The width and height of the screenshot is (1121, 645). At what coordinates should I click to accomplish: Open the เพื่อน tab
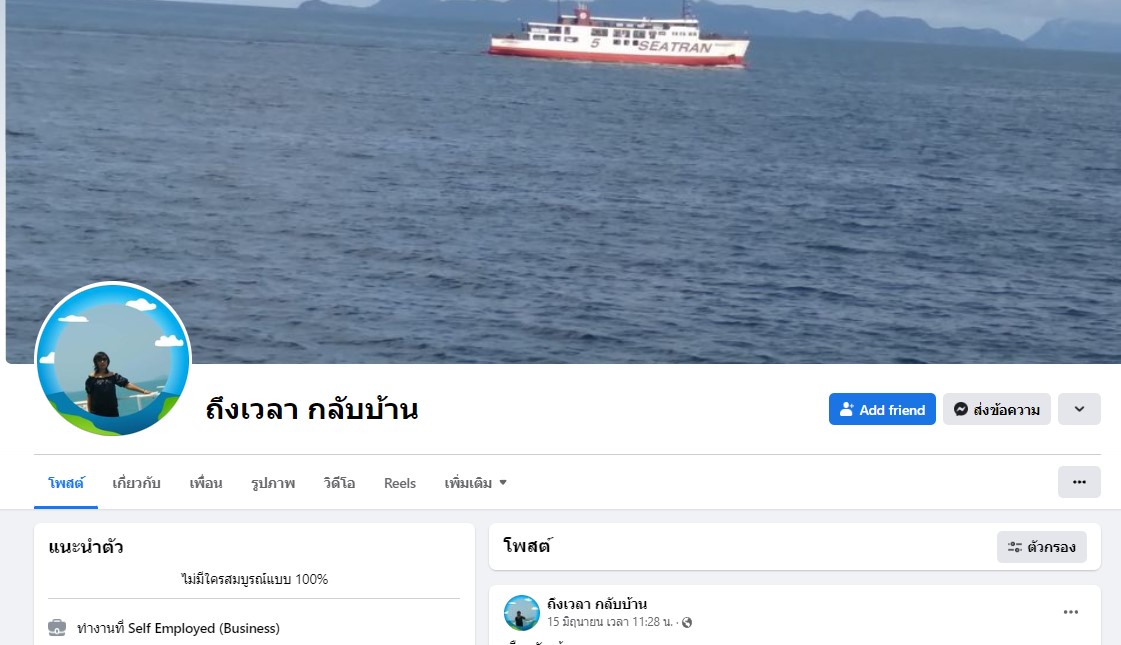tap(206, 483)
